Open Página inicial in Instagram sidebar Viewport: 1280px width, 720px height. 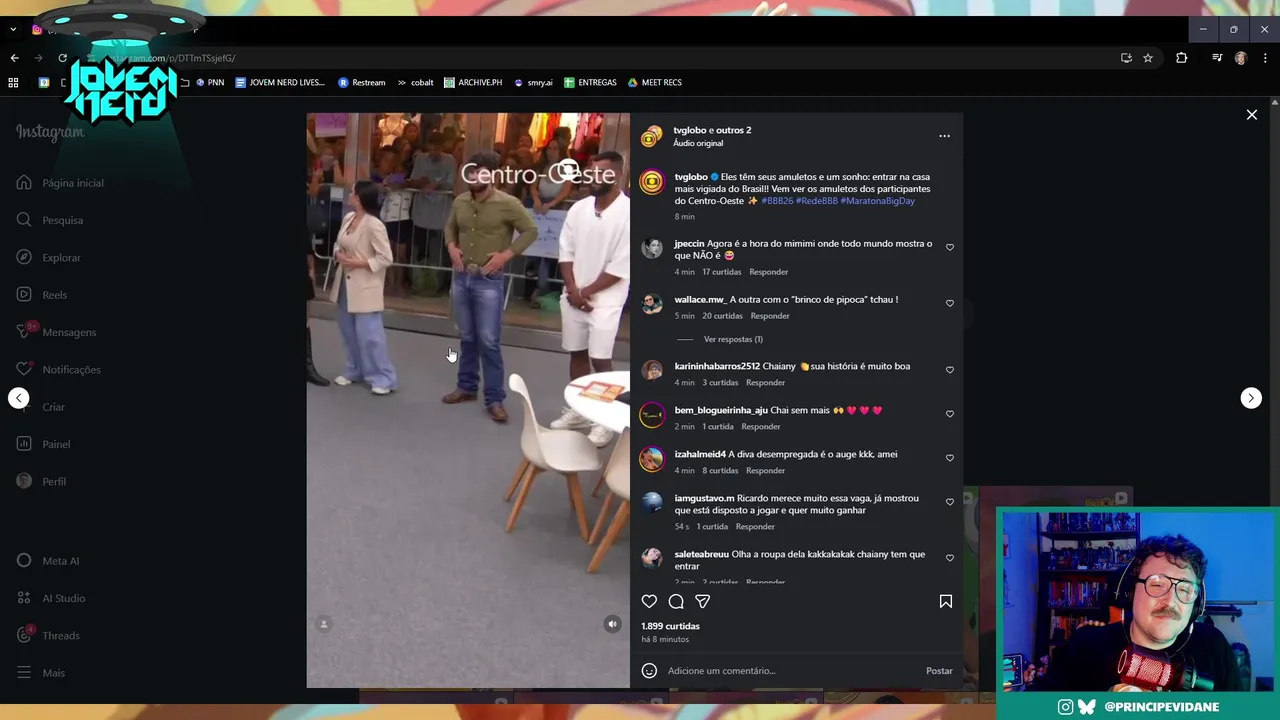60,183
